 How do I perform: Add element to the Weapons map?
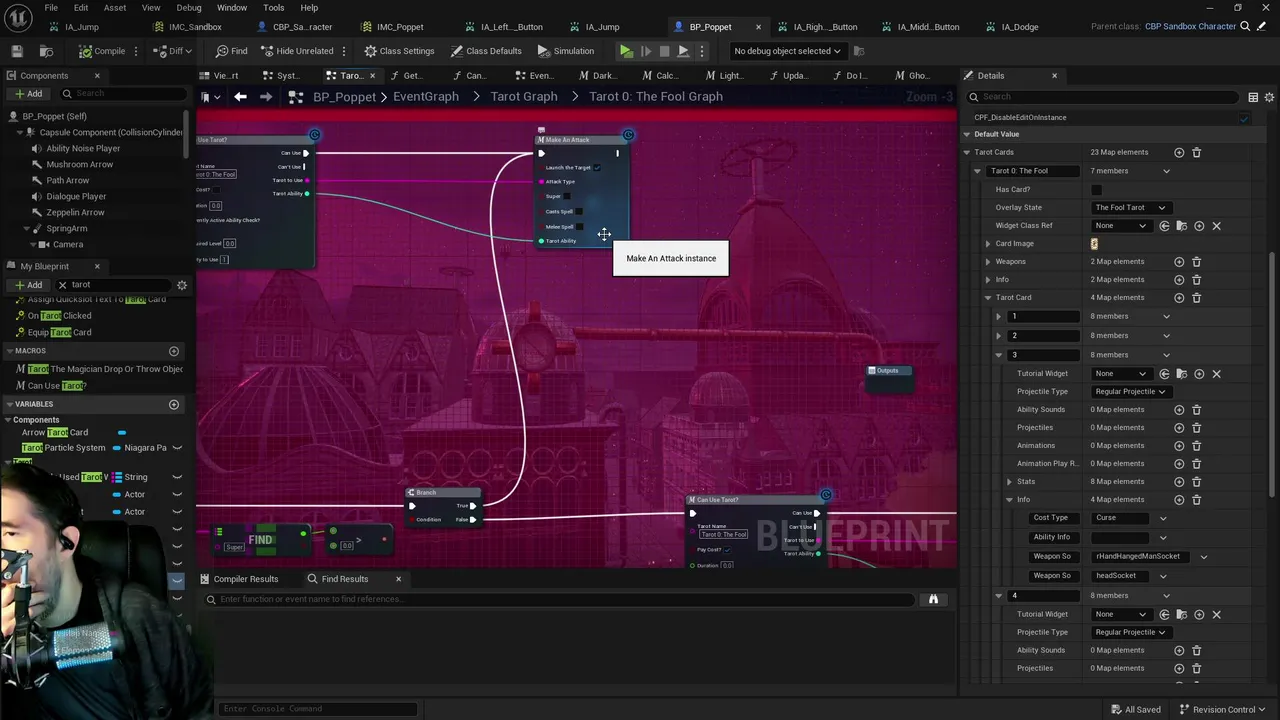pyautogui.click(x=1179, y=262)
